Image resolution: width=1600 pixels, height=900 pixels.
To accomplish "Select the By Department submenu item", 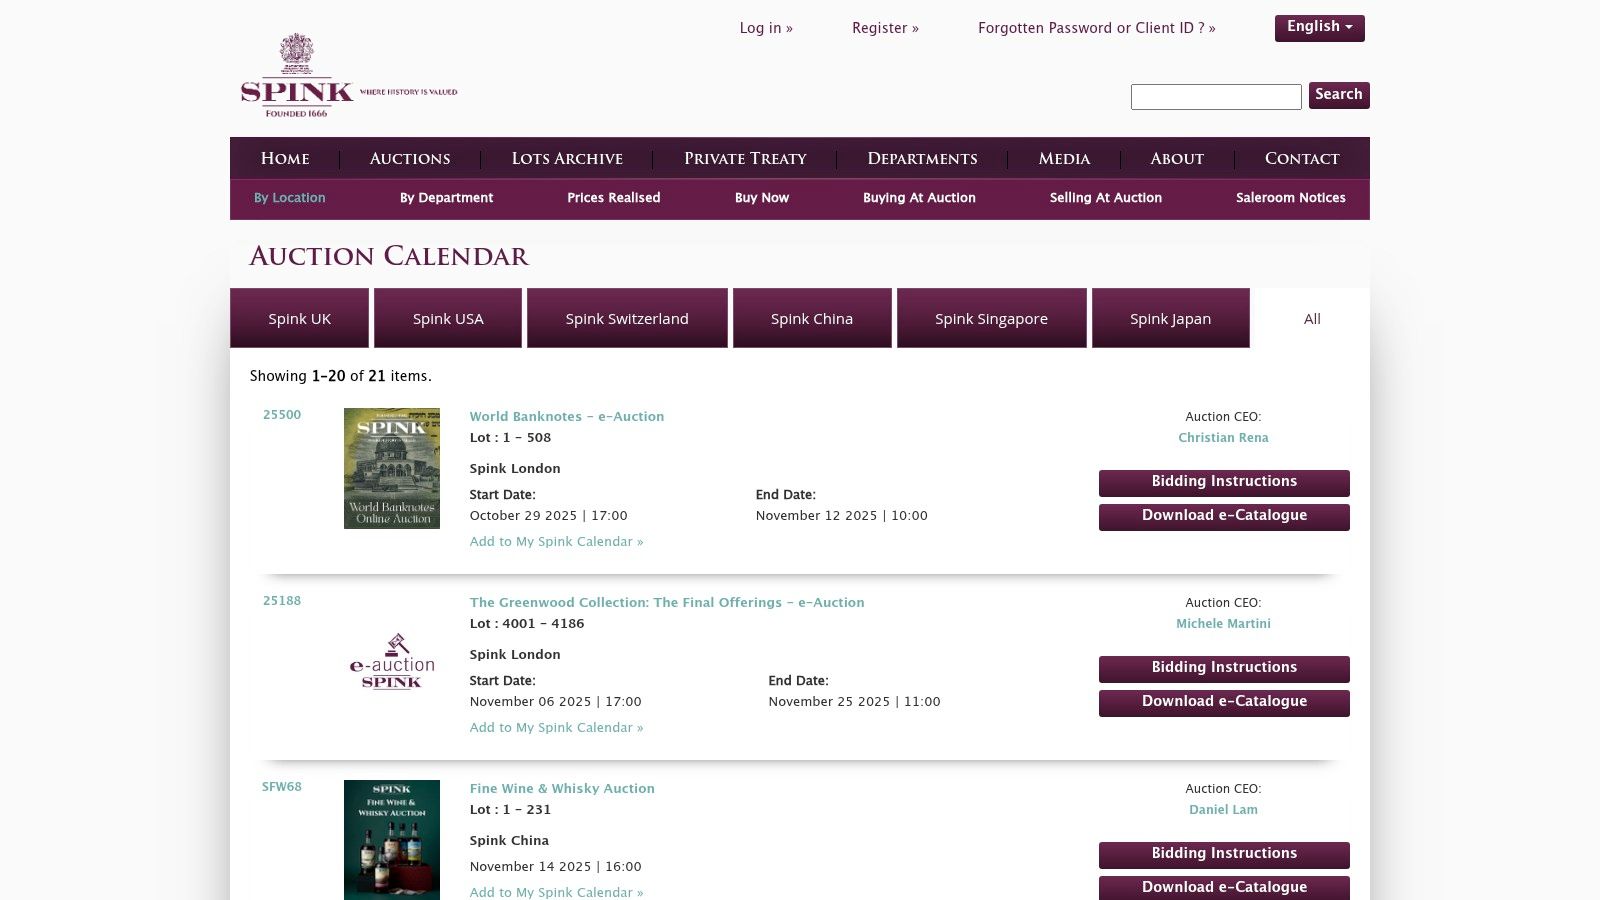I will (x=447, y=198).
